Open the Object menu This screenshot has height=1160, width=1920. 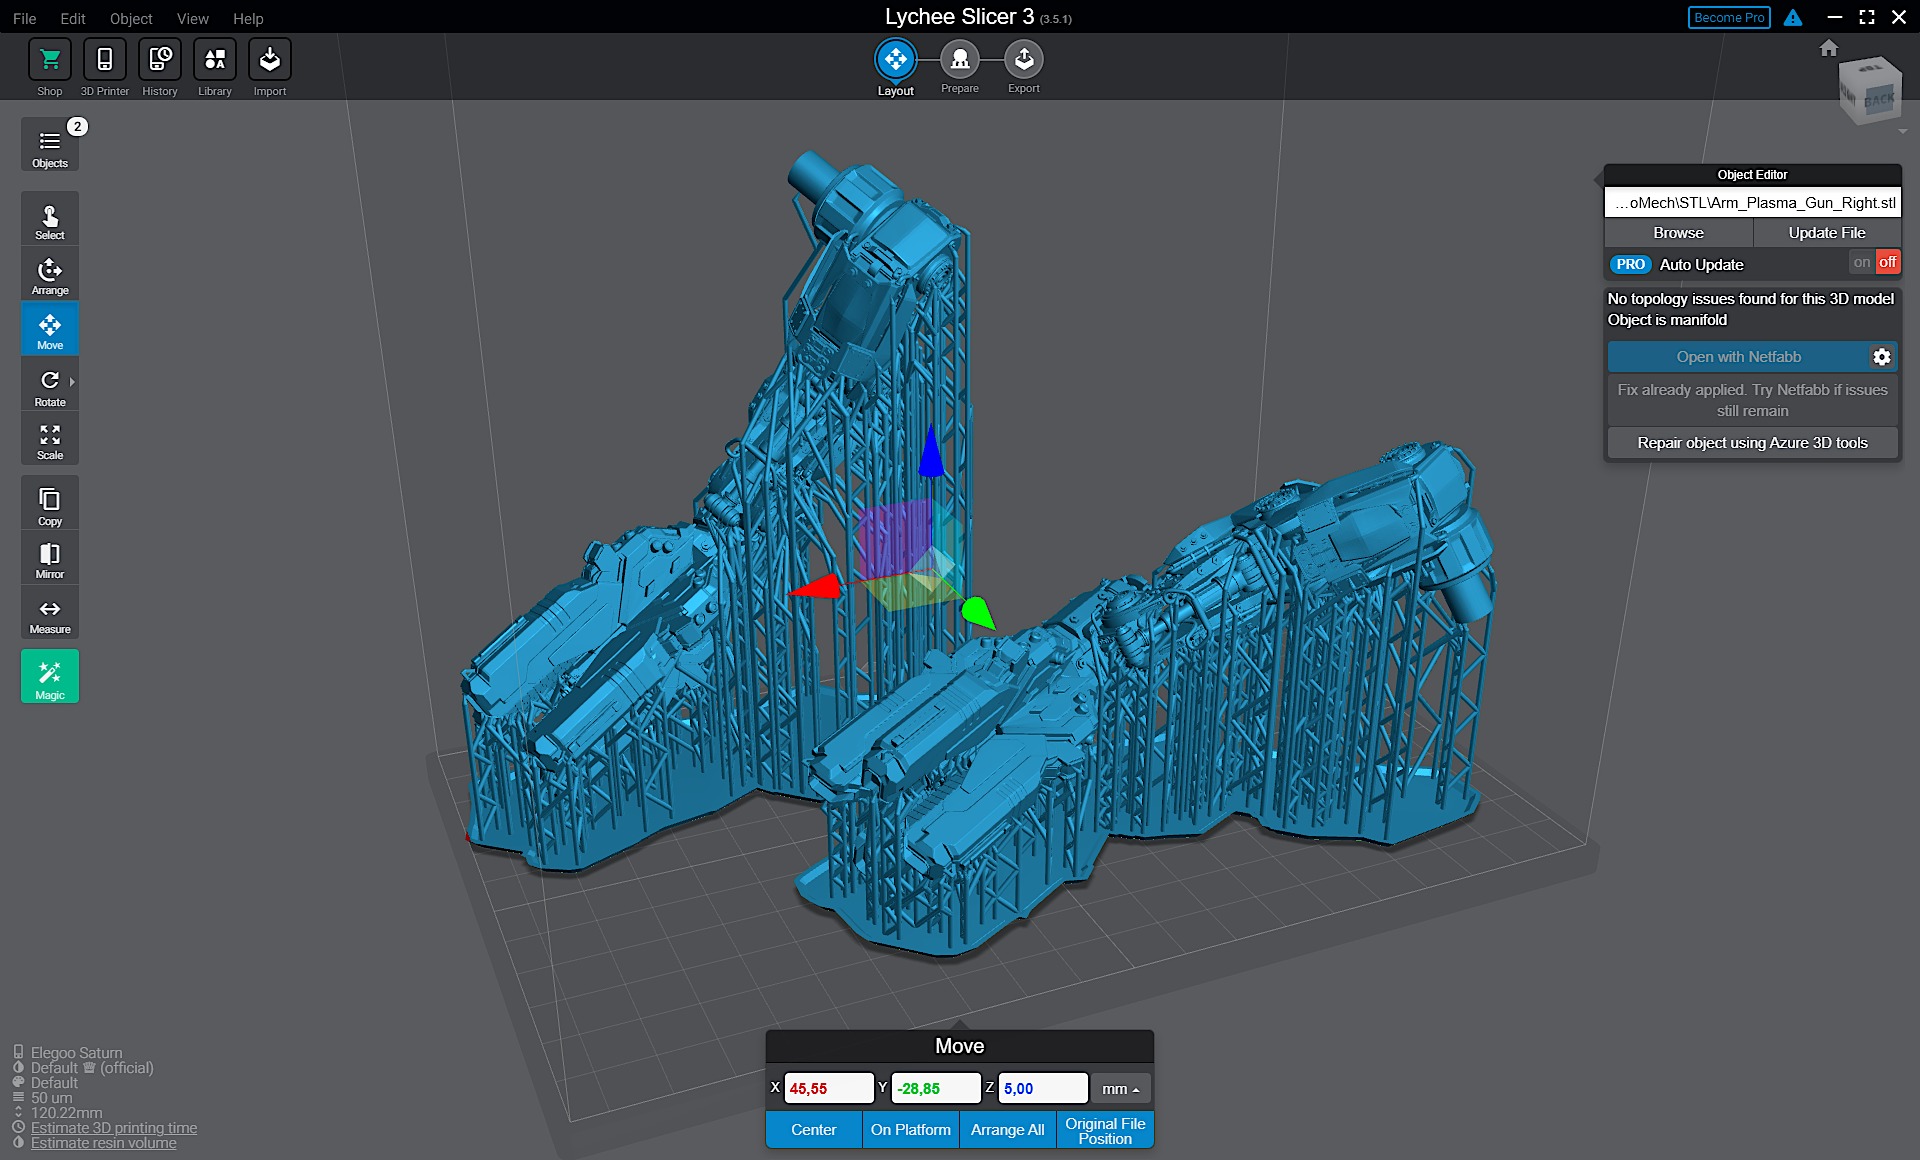(x=131, y=18)
